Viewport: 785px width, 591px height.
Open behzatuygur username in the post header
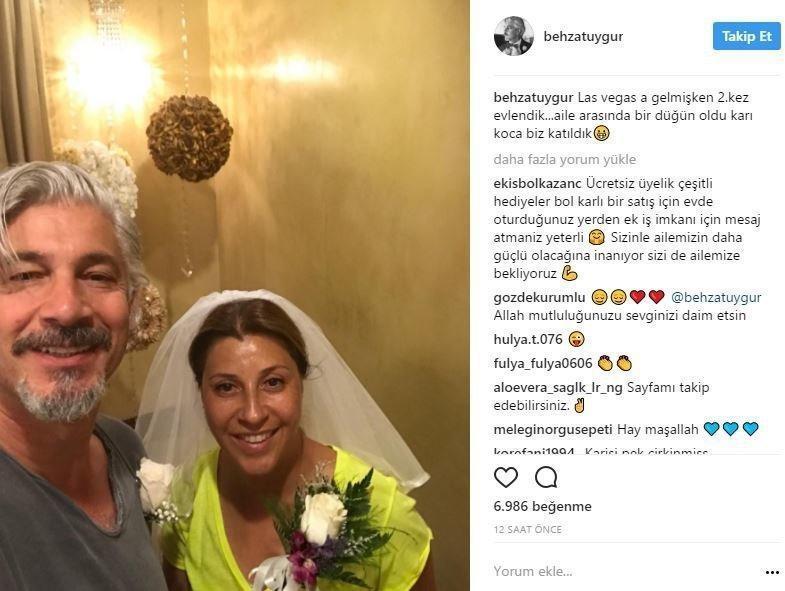[x=583, y=37]
